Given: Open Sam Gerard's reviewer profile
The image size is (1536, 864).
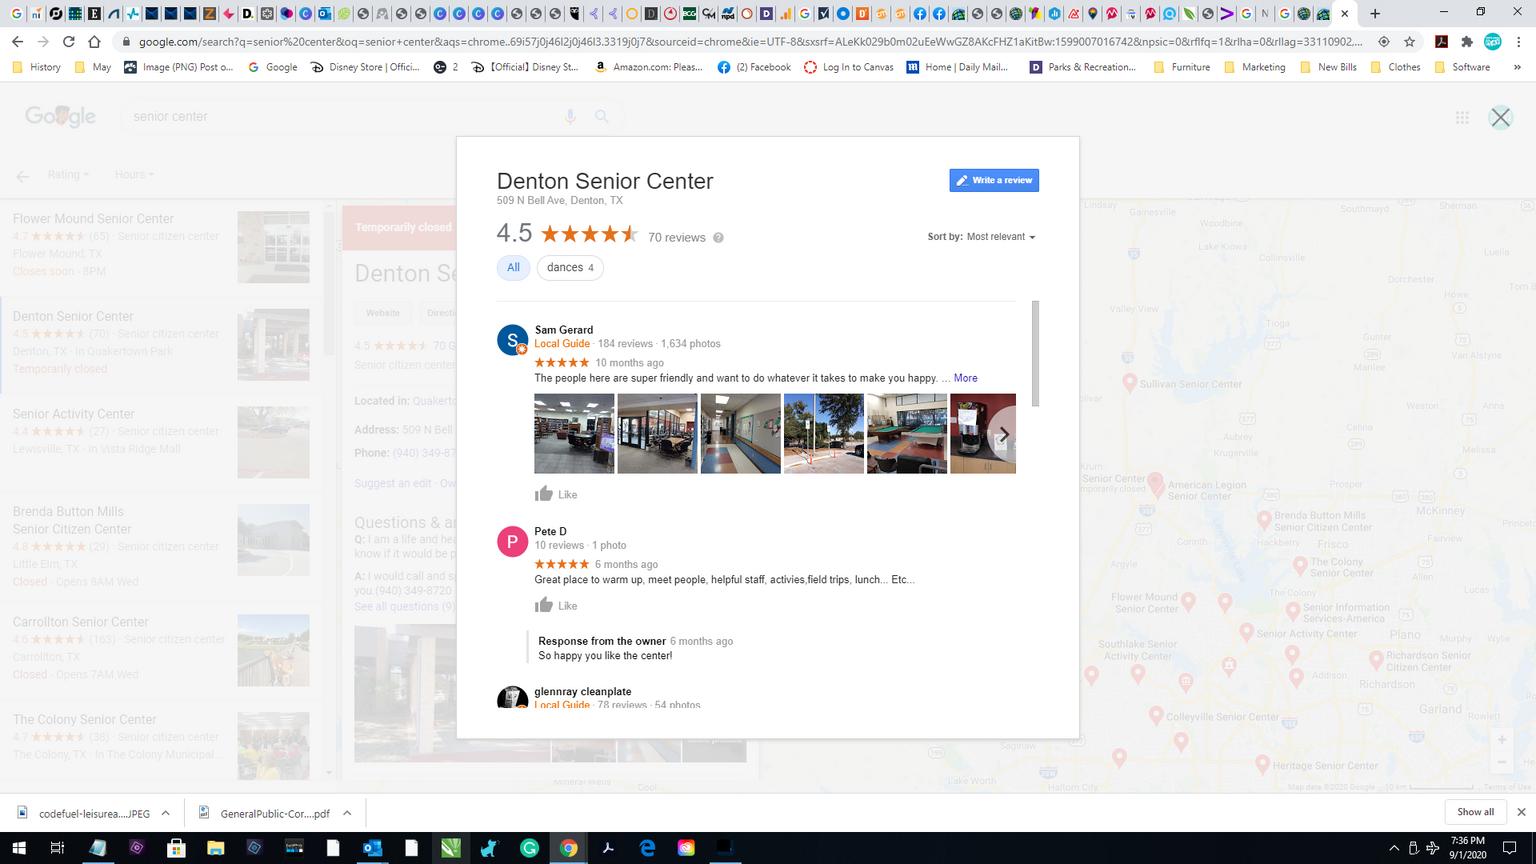Looking at the screenshot, I should click(564, 329).
